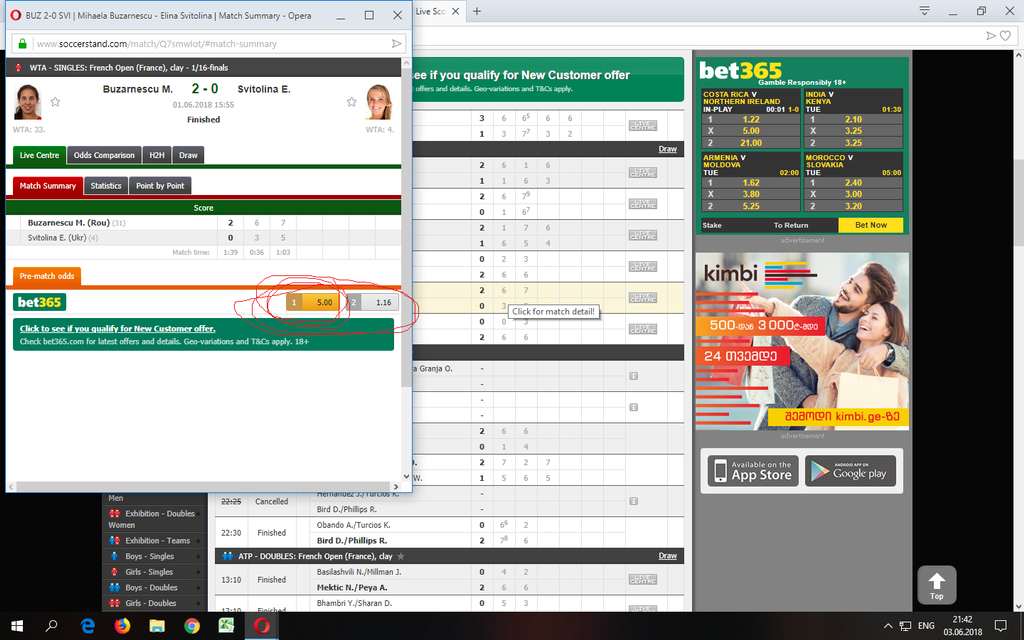Open Exhibition - Teams sidebar item
The image size is (1024, 640).
click(157, 541)
